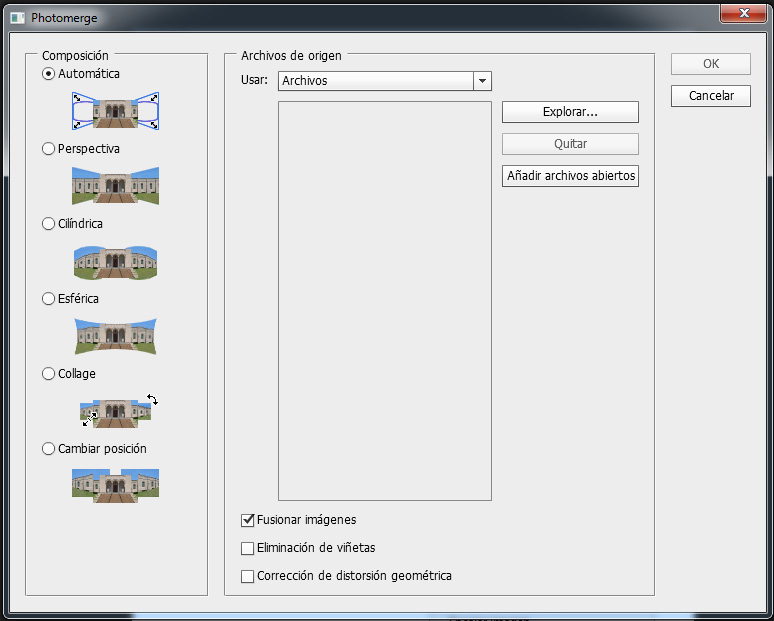The image size is (774, 621).
Task: Click the Cancelar button
Action: (x=710, y=96)
